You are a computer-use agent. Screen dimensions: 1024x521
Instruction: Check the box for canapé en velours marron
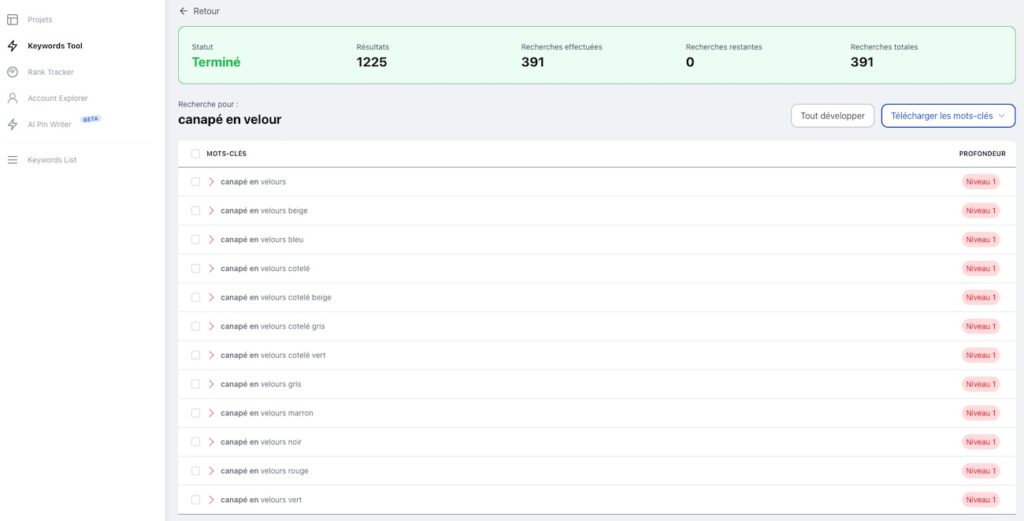pos(195,413)
